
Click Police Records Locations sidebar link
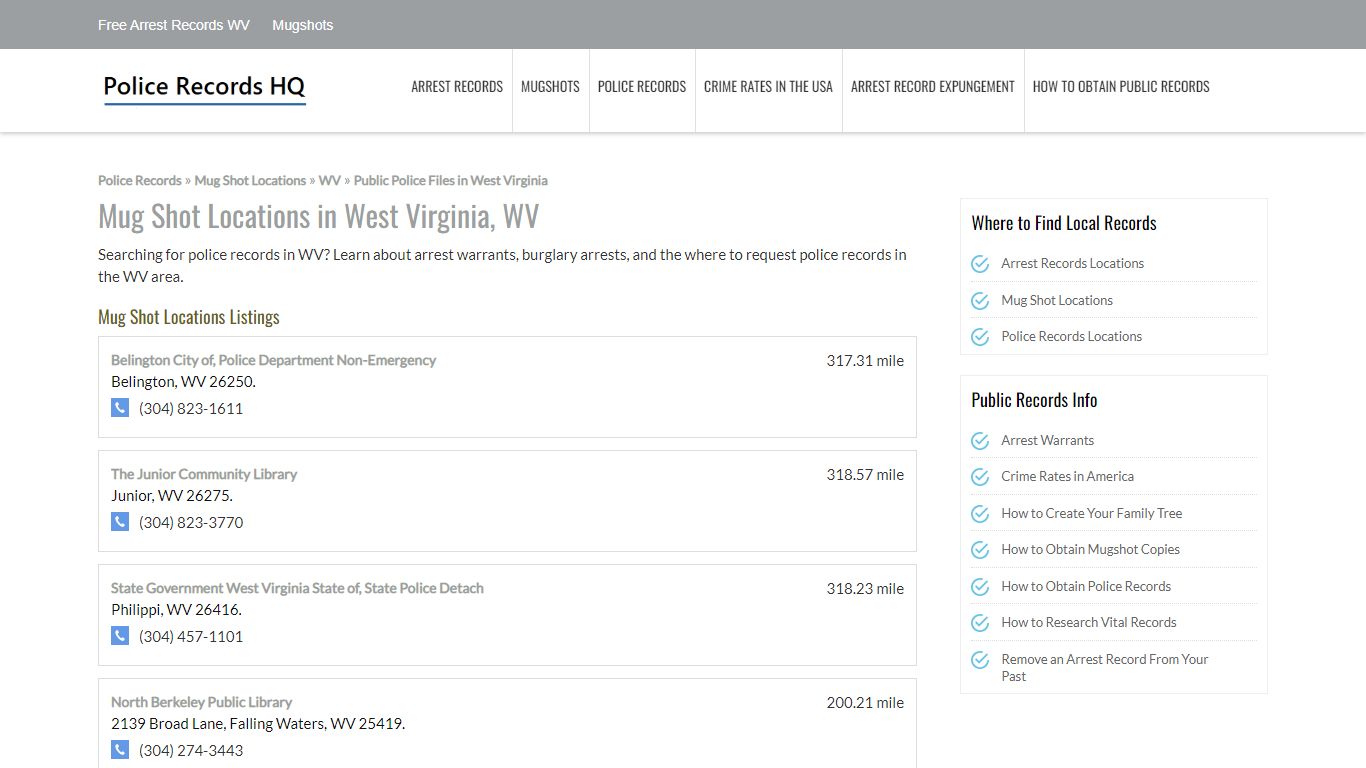pos(1072,337)
